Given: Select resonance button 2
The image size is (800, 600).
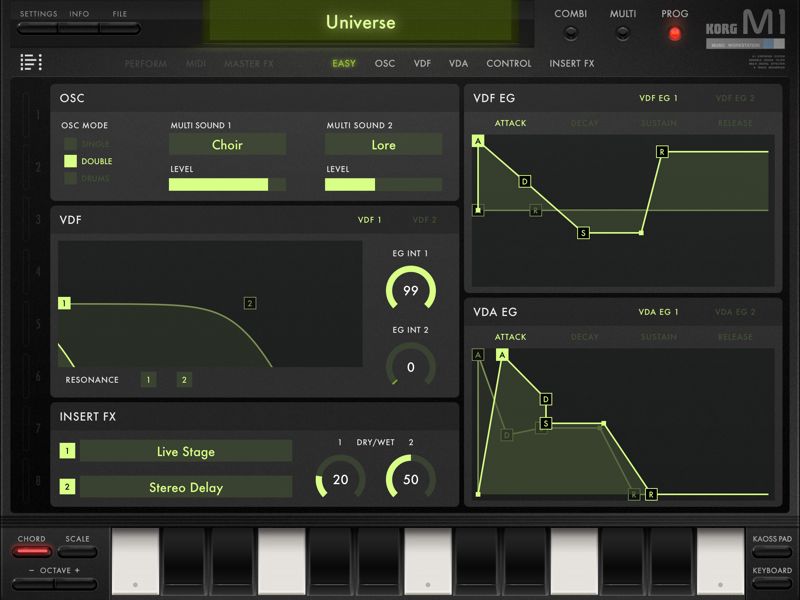Looking at the screenshot, I should pyautogui.click(x=184, y=380).
